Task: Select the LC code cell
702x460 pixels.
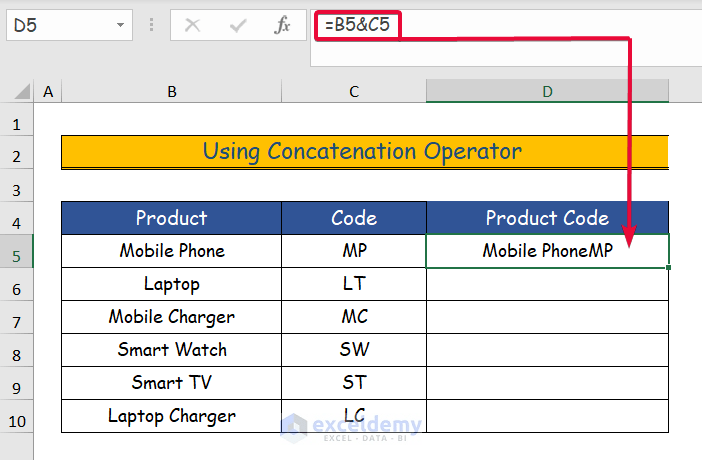Action: click(354, 416)
